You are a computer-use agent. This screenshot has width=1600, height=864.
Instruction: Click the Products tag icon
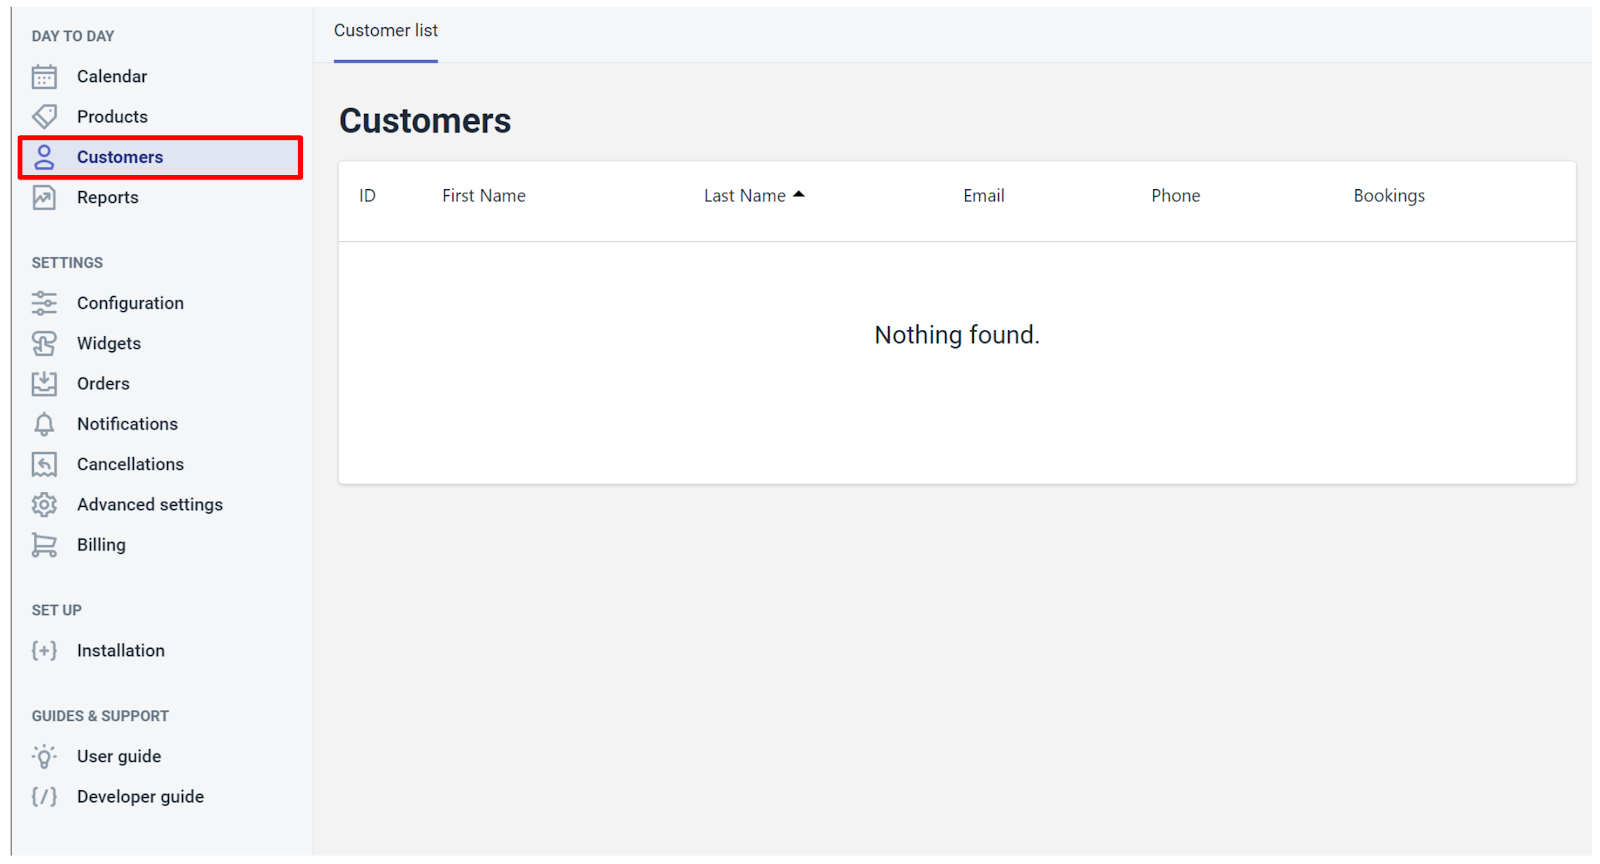coord(44,117)
